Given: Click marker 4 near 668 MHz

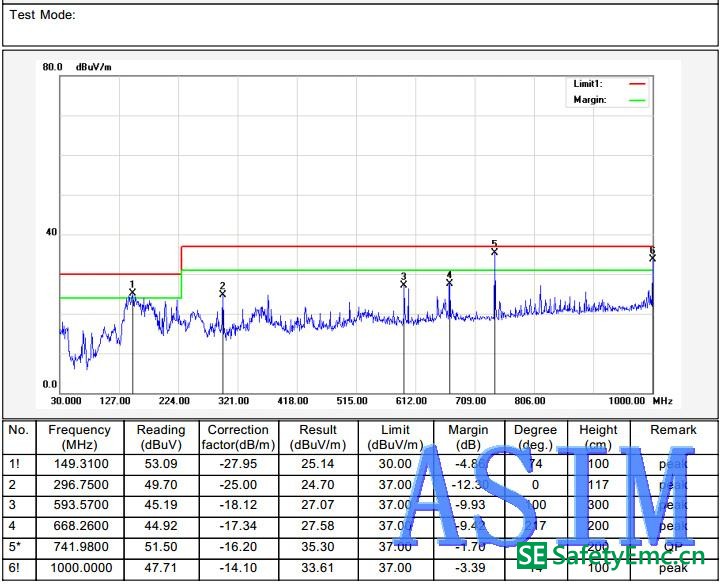Looking at the screenshot, I should tap(449, 282).
